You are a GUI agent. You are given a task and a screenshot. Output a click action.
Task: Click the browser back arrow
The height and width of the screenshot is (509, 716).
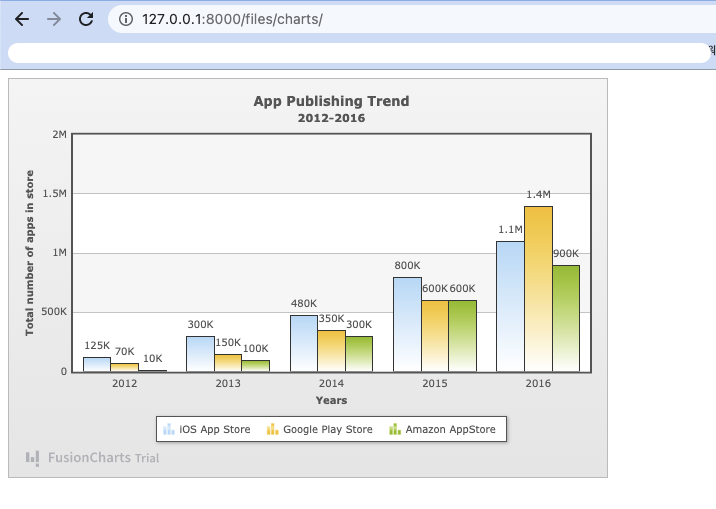pyautogui.click(x=21, y=19)
